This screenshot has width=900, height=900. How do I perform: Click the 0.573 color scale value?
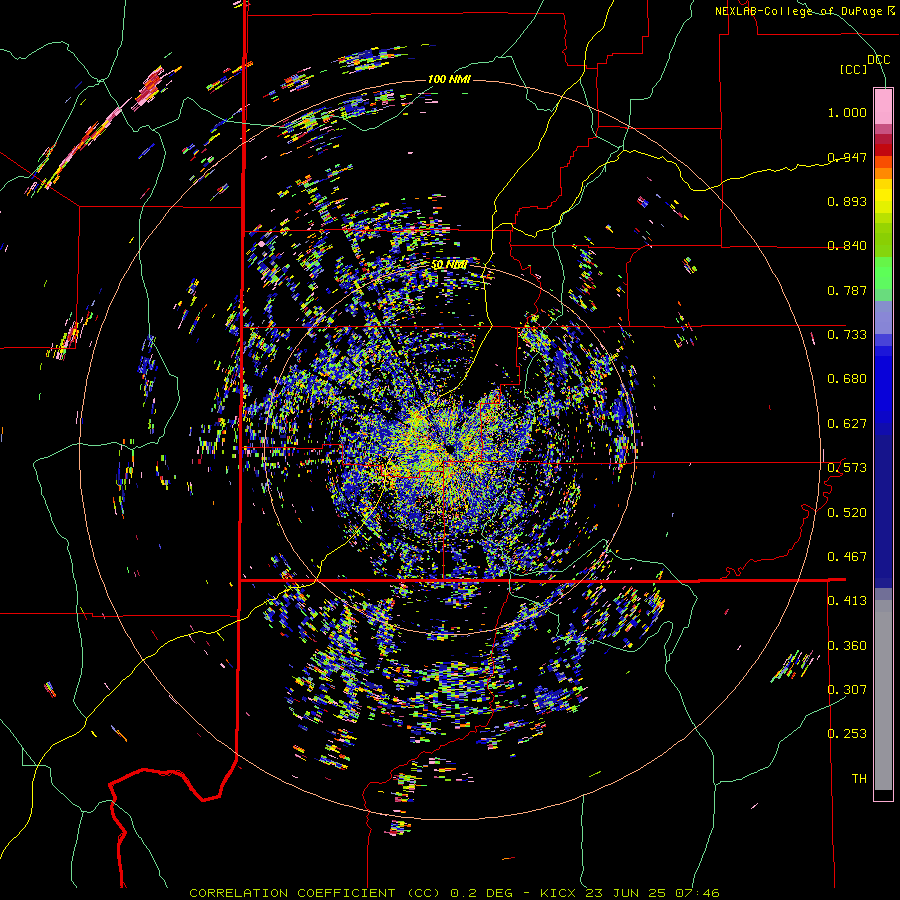point(847,468)
